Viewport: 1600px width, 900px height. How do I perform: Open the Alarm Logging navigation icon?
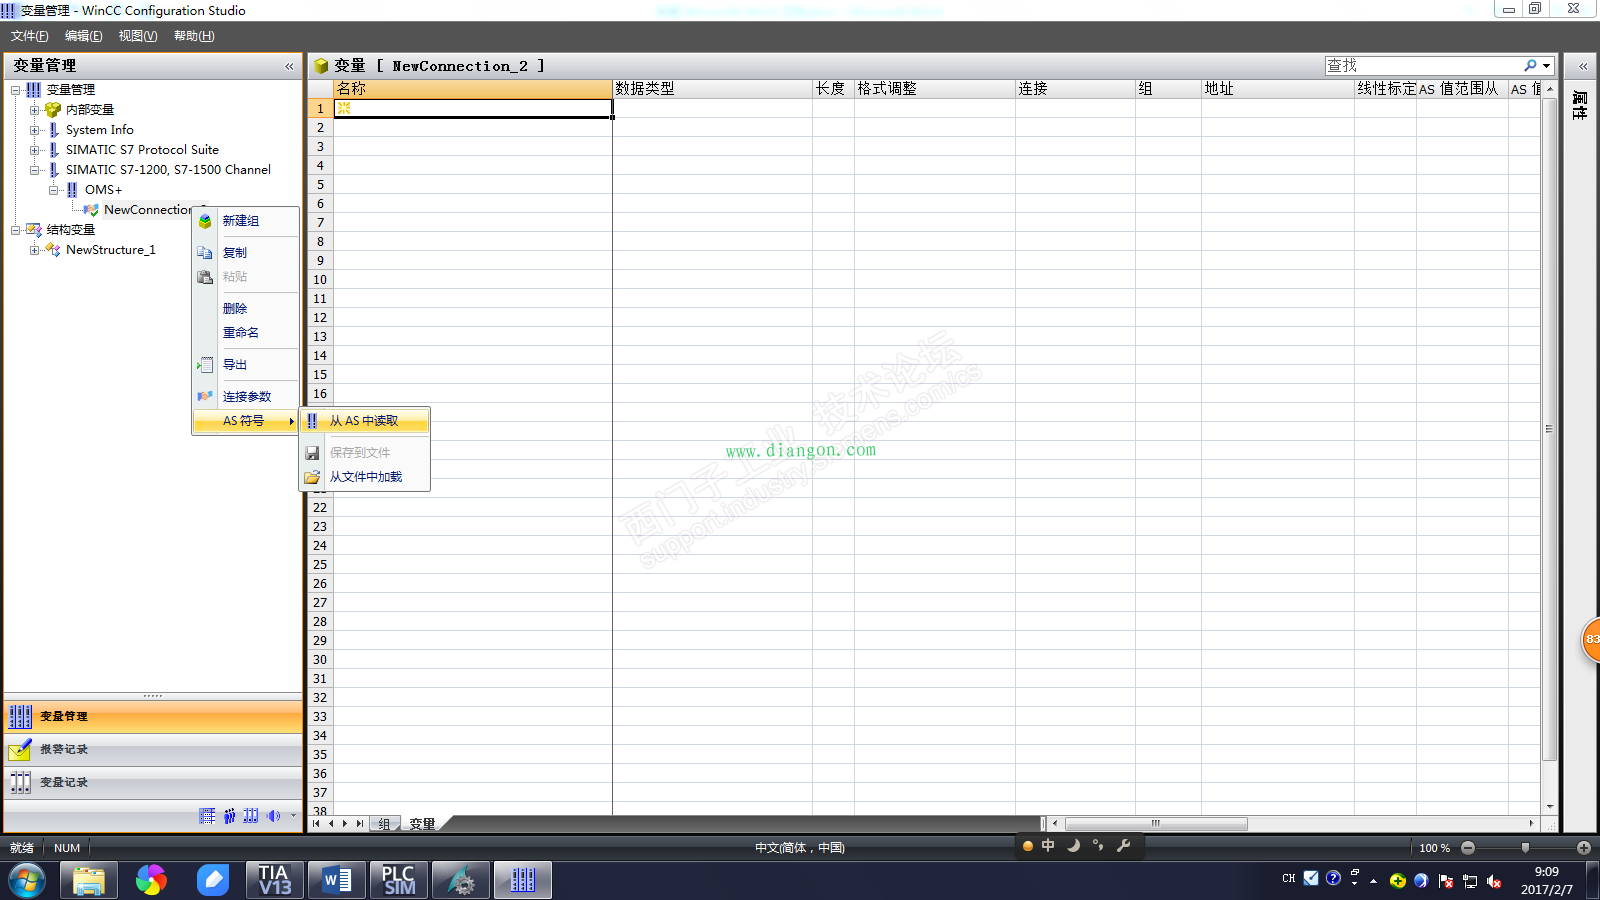pyautogui.click(x=20, y=750)
